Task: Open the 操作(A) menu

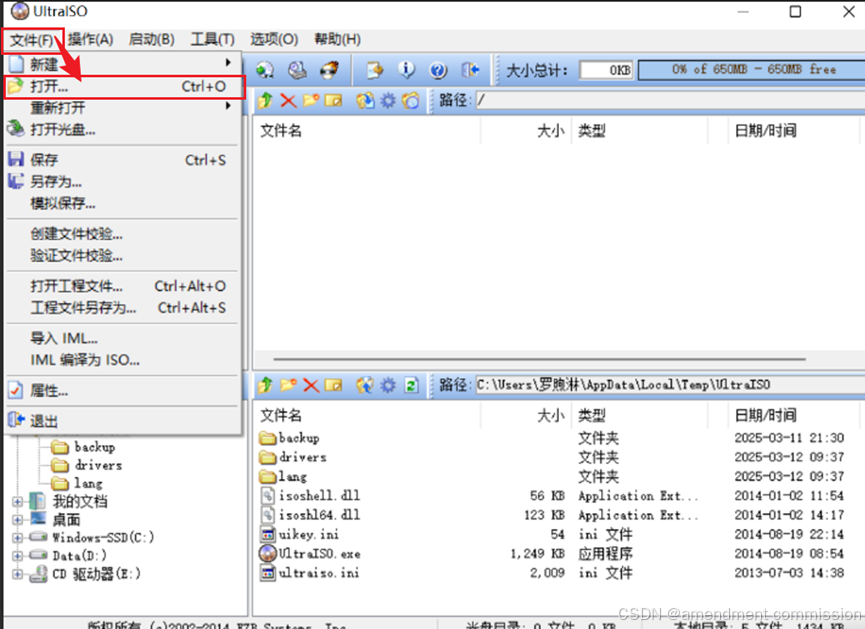Action: 90,39
